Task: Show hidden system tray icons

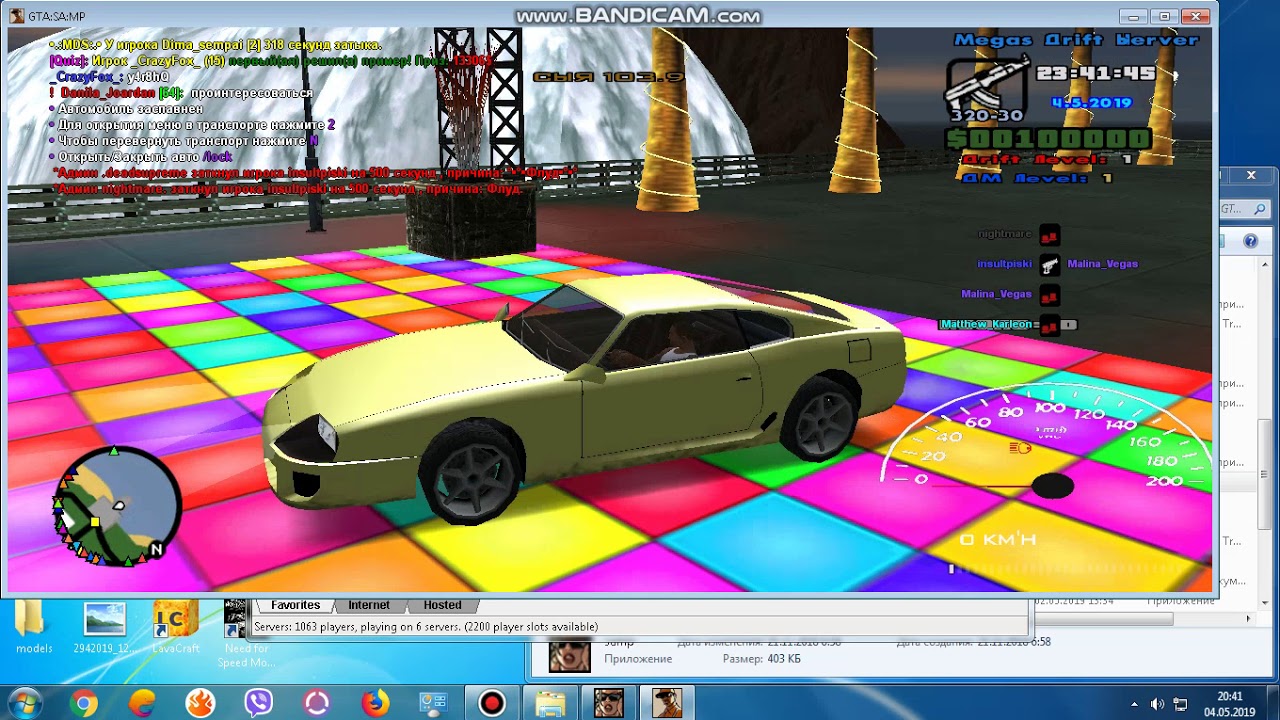Action: tap(1134, 704)
